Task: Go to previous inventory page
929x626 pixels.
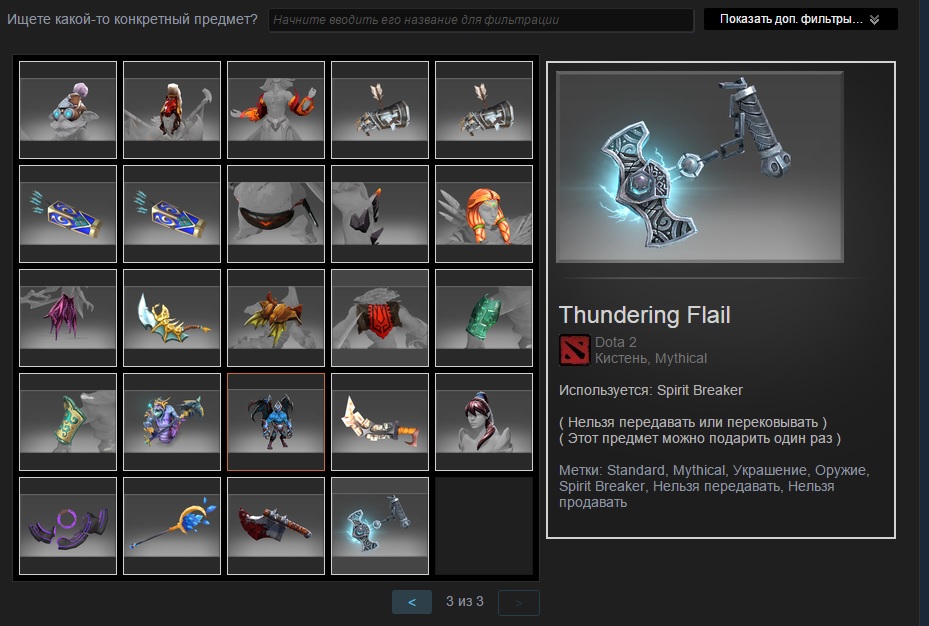Action: click(x=412, y=602)
